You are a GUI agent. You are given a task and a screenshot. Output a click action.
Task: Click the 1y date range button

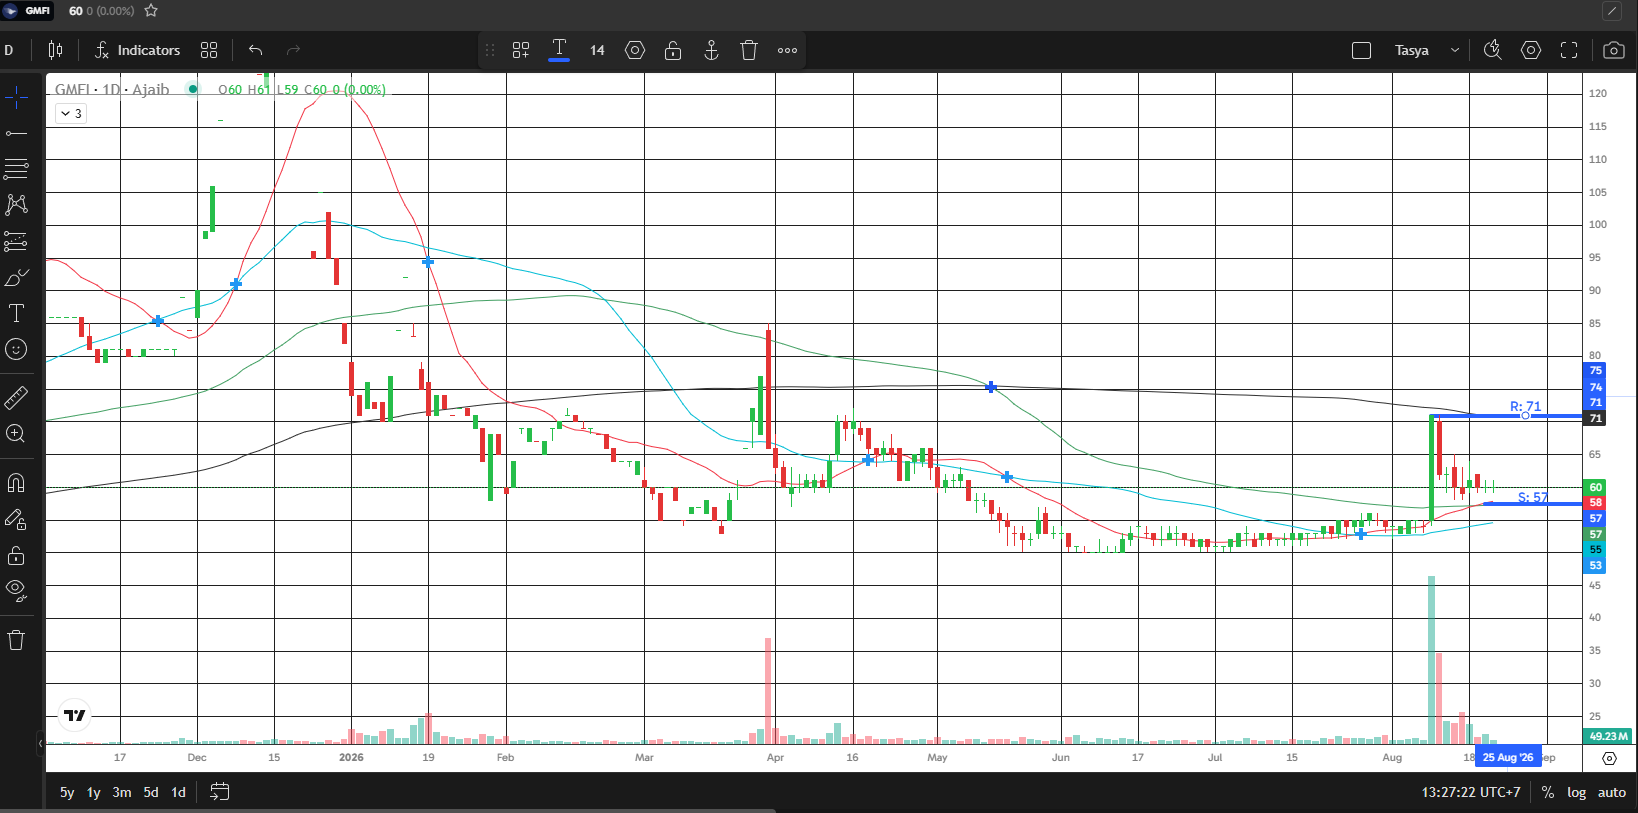point(94,792)
